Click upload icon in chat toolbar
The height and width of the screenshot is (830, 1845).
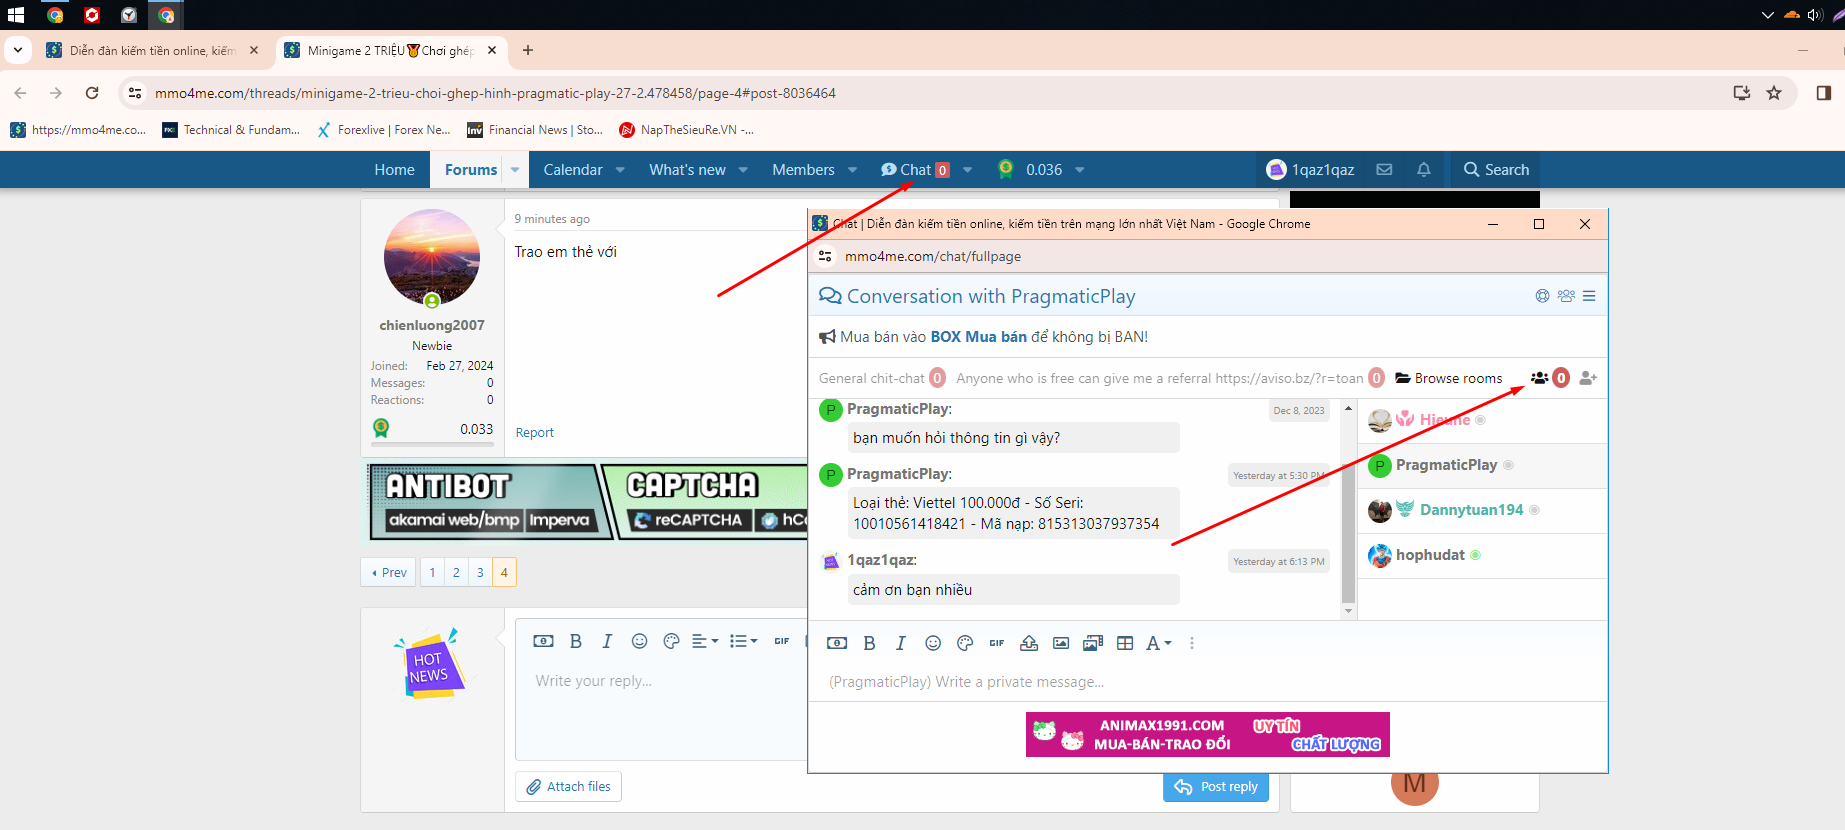click(1029, 643)
